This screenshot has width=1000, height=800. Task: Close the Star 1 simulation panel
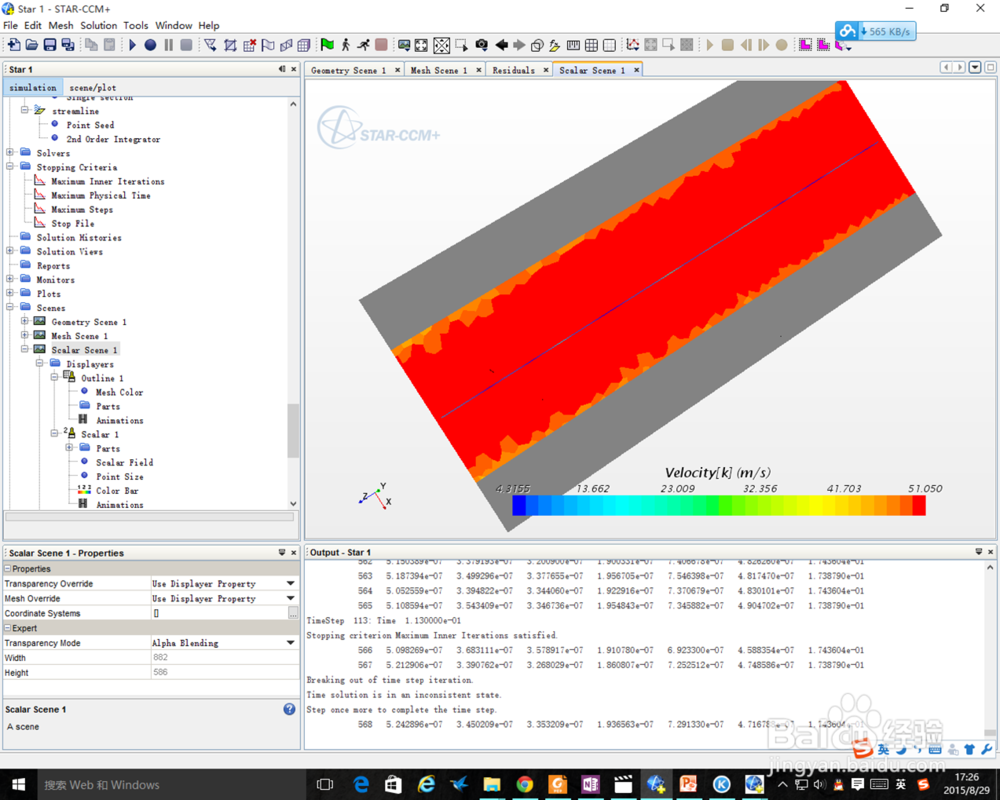click(294, 69)
